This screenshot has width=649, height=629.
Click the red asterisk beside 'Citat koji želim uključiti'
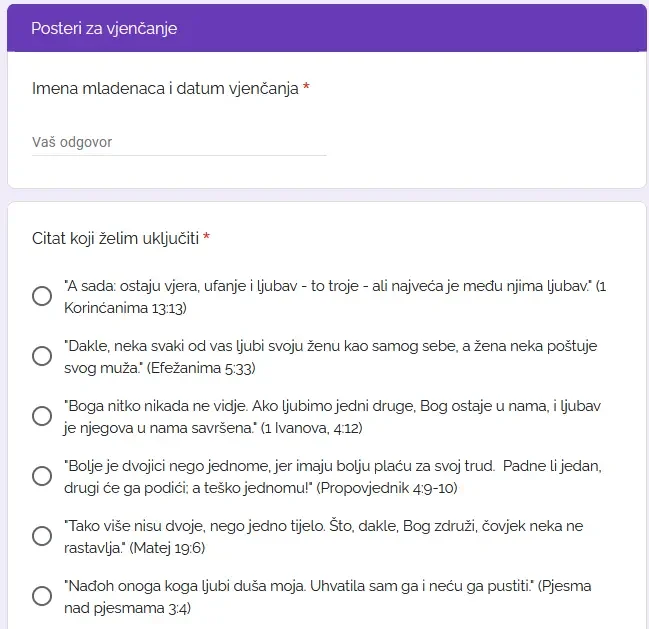(x=207, y=237)
